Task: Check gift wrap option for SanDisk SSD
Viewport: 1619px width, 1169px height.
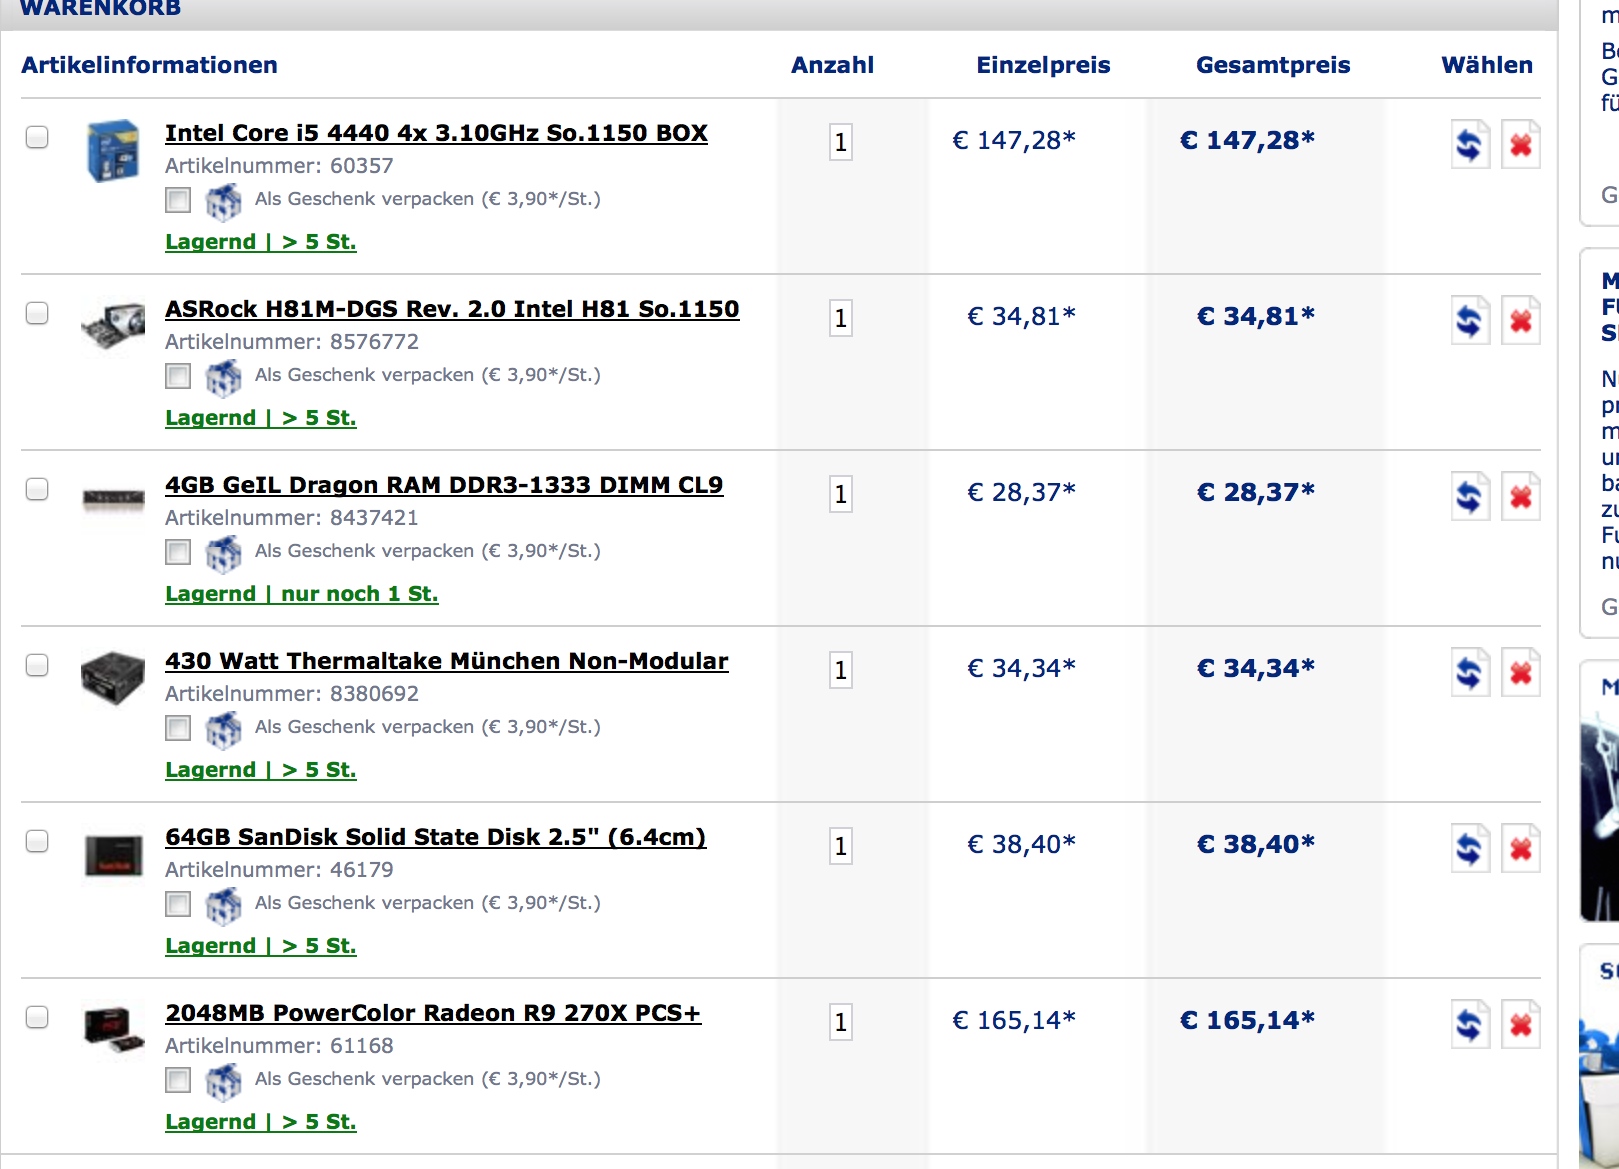Action: (178, 904)
